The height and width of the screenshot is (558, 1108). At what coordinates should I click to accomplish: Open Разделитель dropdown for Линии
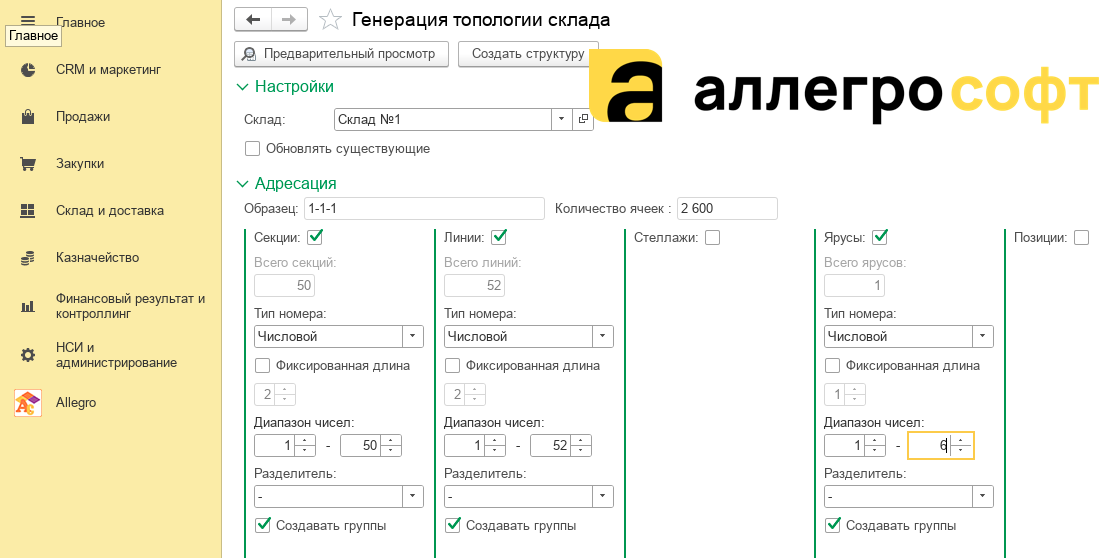(x=603, y=497)
